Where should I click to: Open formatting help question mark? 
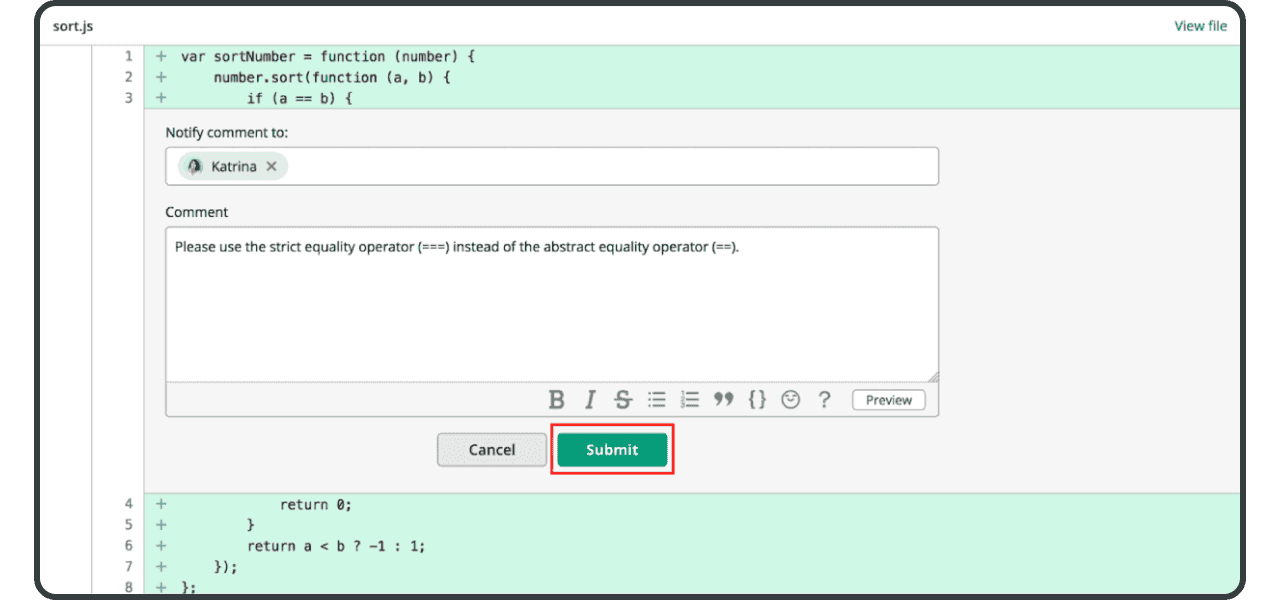pyautogui.click(x=824, y=400)
